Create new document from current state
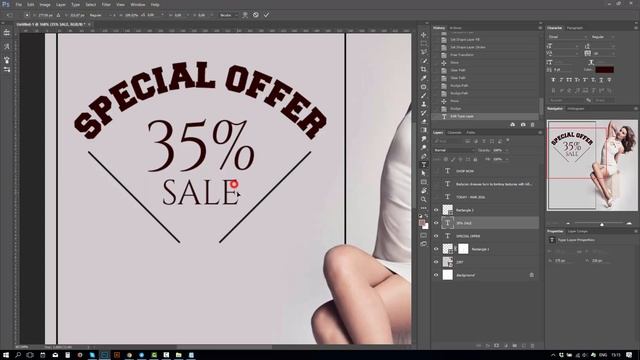Image resolution: width=640 pixels, height=360 pixels. coord(513,124)
